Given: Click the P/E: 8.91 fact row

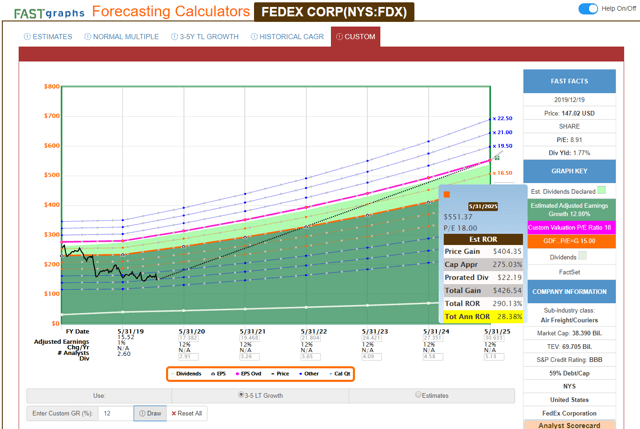Looking at the screenshot, I should click(x=569, y=140).
